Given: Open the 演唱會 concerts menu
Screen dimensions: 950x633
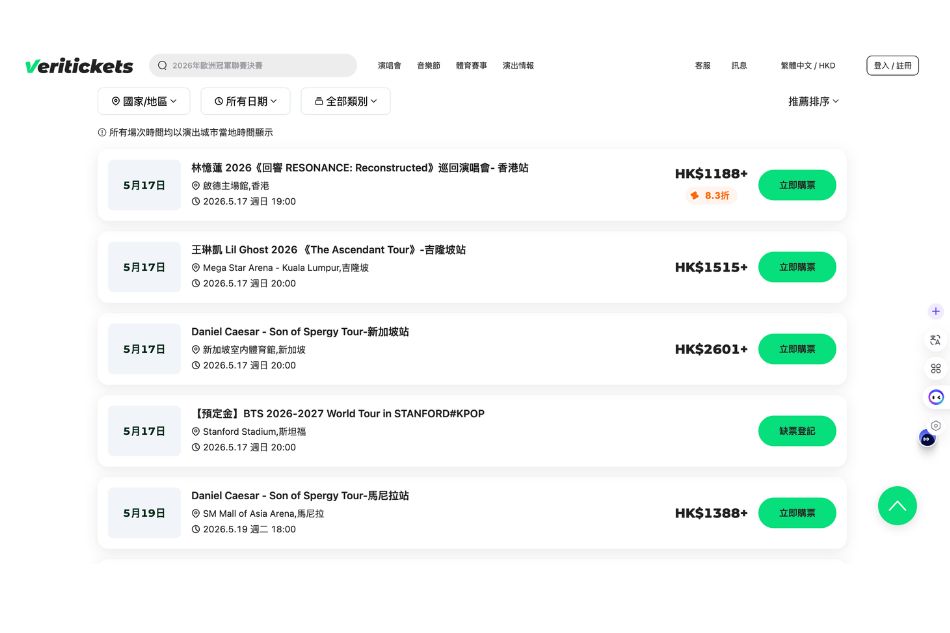Looking at the screenshot, I should (389, 65).
